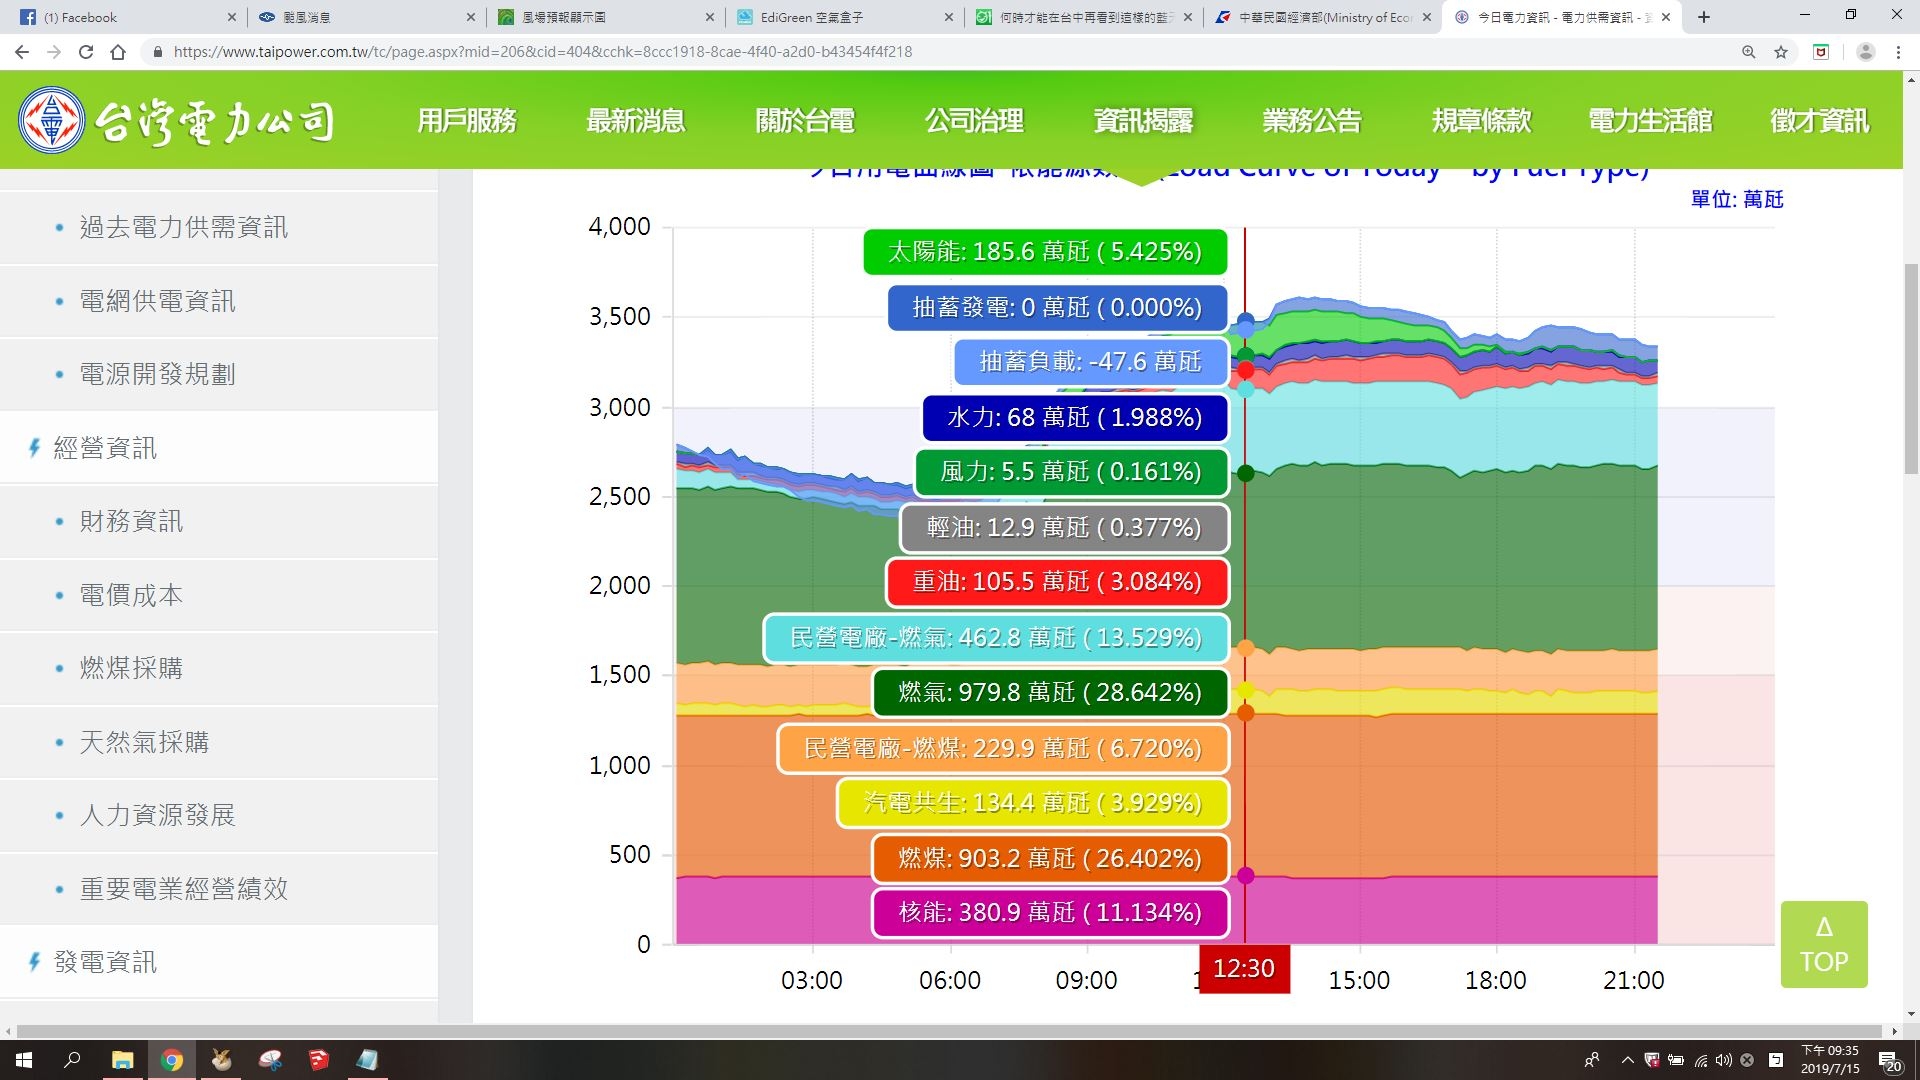The width and height of the screenshot is (1920, 1080).
Task: Open the security shield tray icon
Action: tap(1652, 1060)
